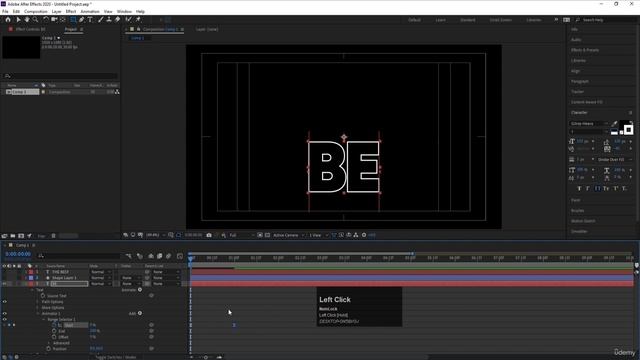Click the new folder icon in Project panel
640x360 pixels.
click(13, 236)
